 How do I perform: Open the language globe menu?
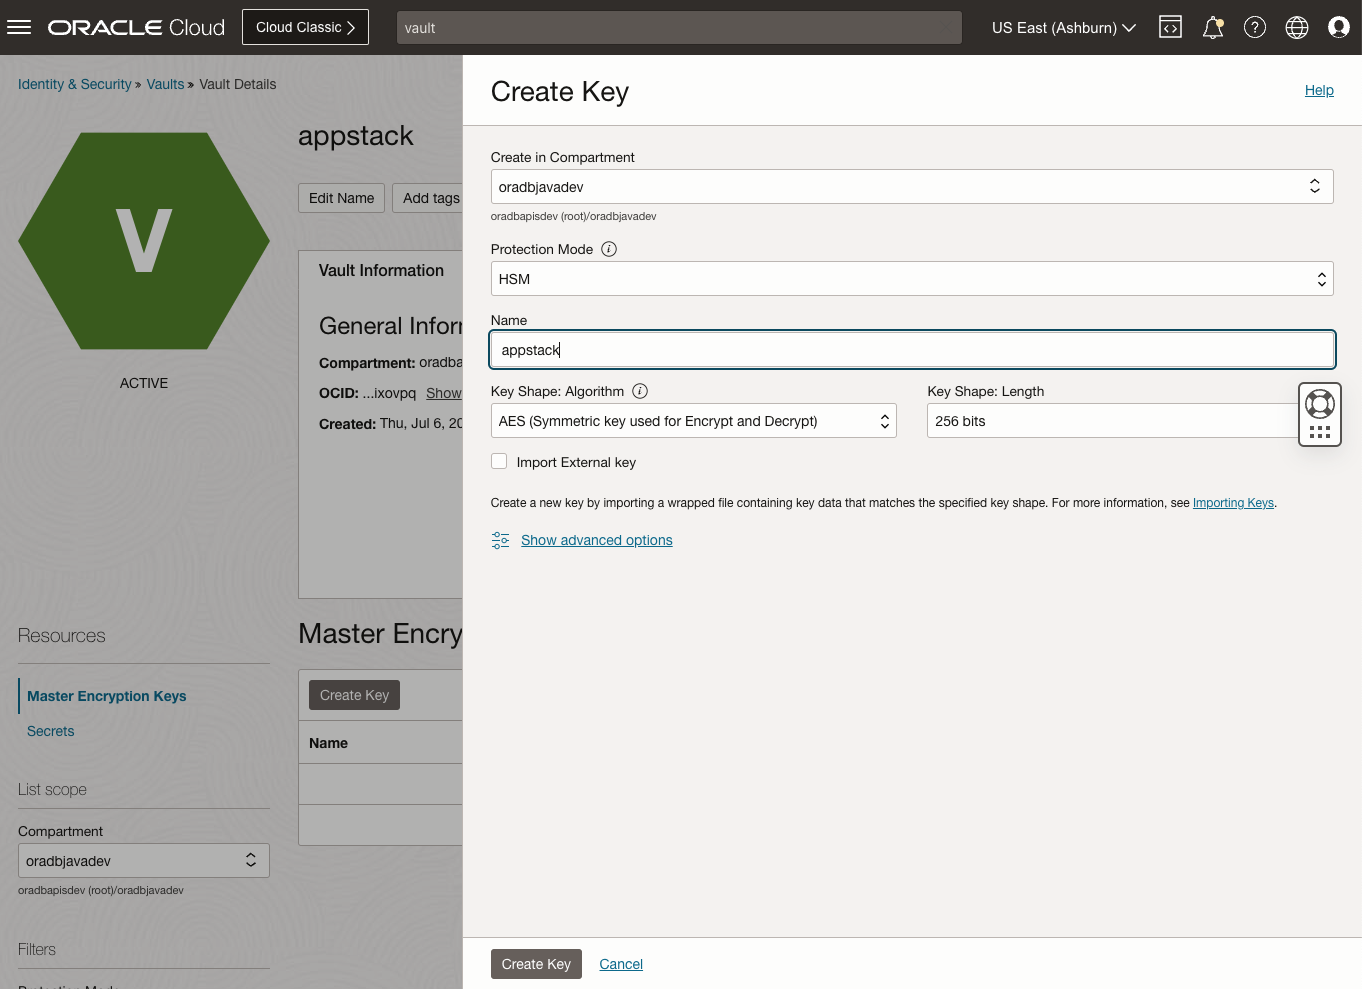pyautogui.click(x=1297, y=27)
